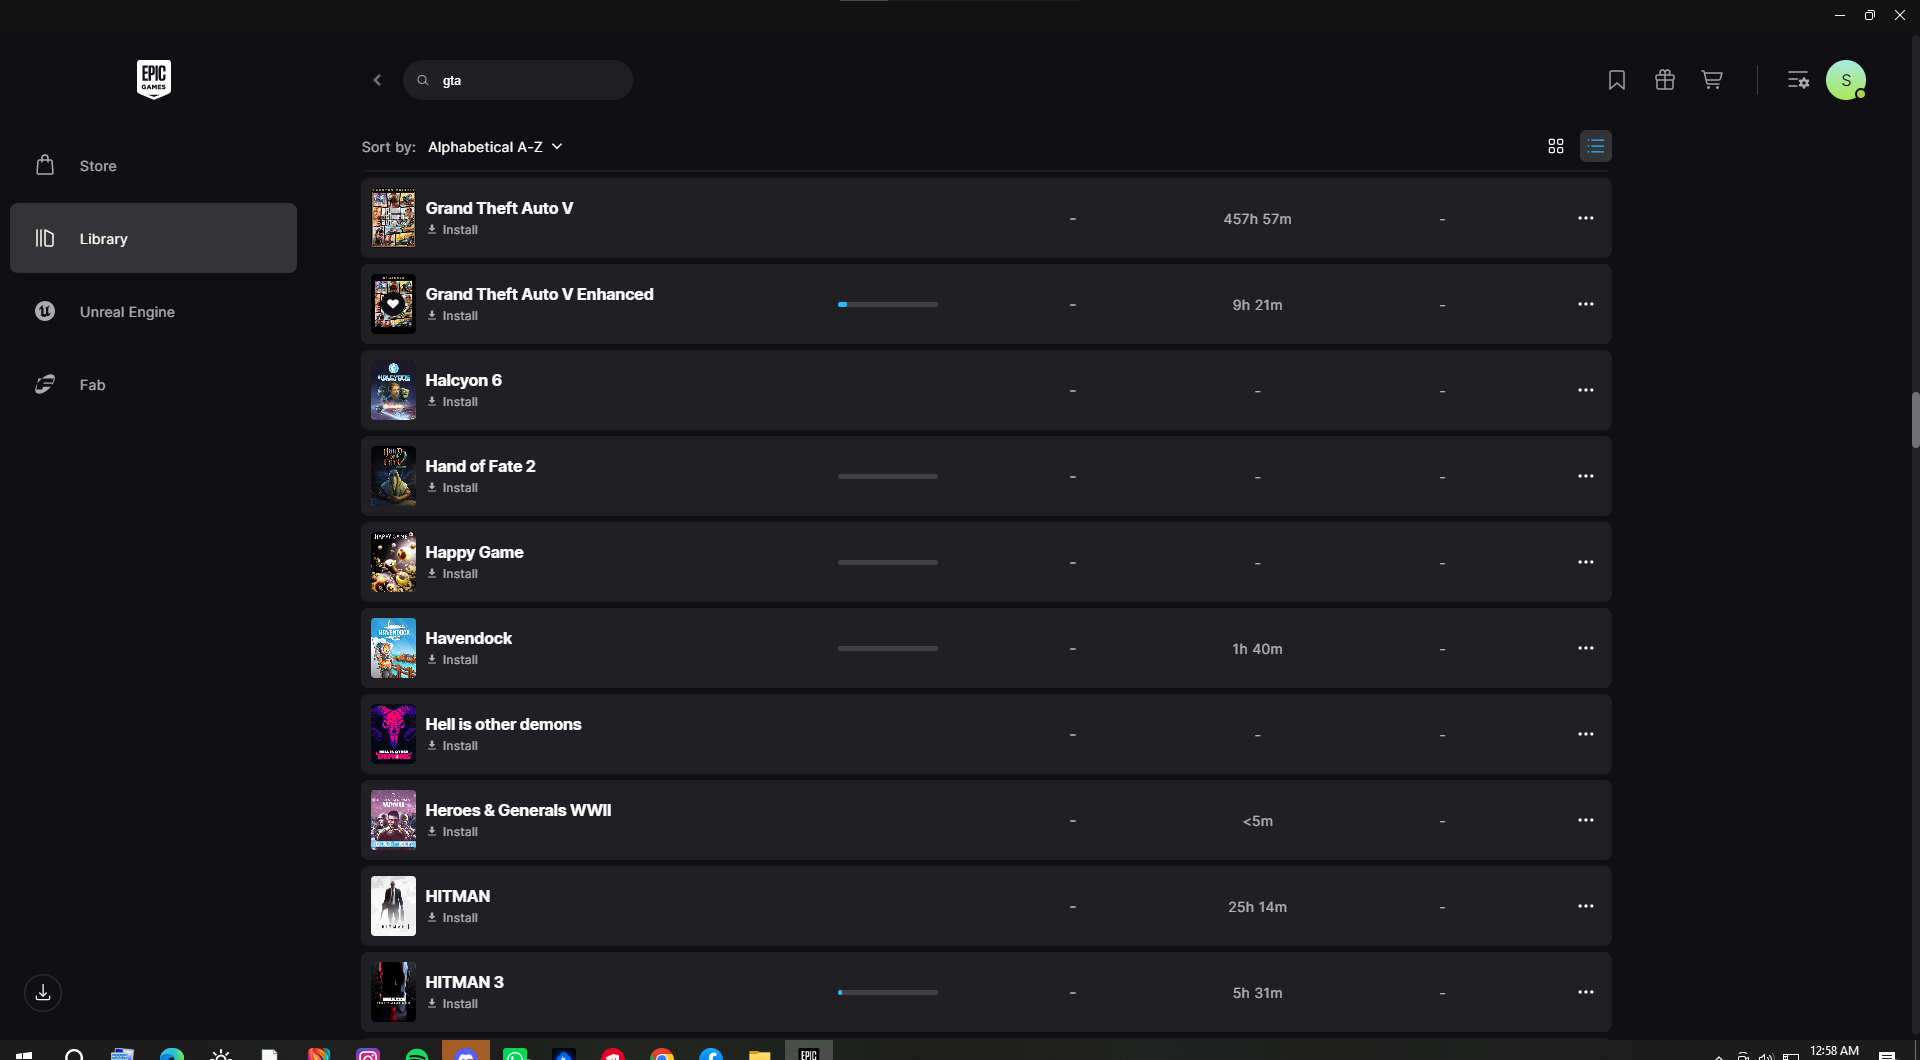This screenshot has width=1920, height=1060.
Task: Click Heroes & Generals WWII cover art
Action: 393,820
